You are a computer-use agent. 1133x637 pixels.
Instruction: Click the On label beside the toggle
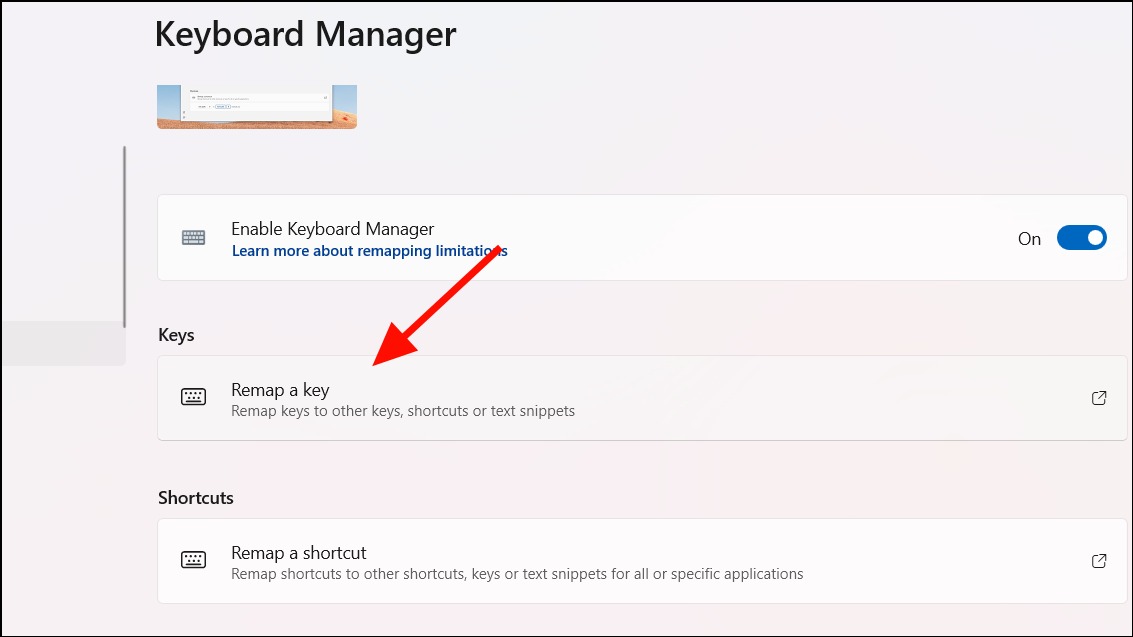pyautogui.click(x=1029, y=239)
